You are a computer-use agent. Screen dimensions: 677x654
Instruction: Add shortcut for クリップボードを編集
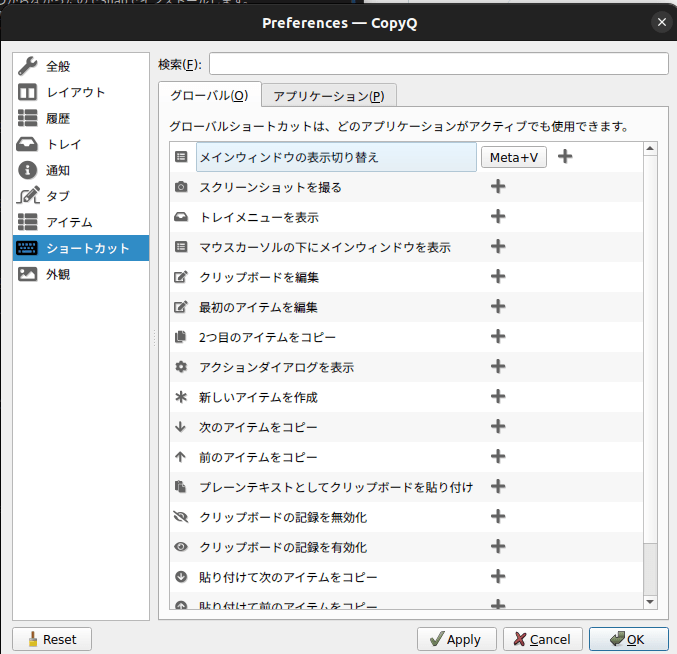pos(498,276)
